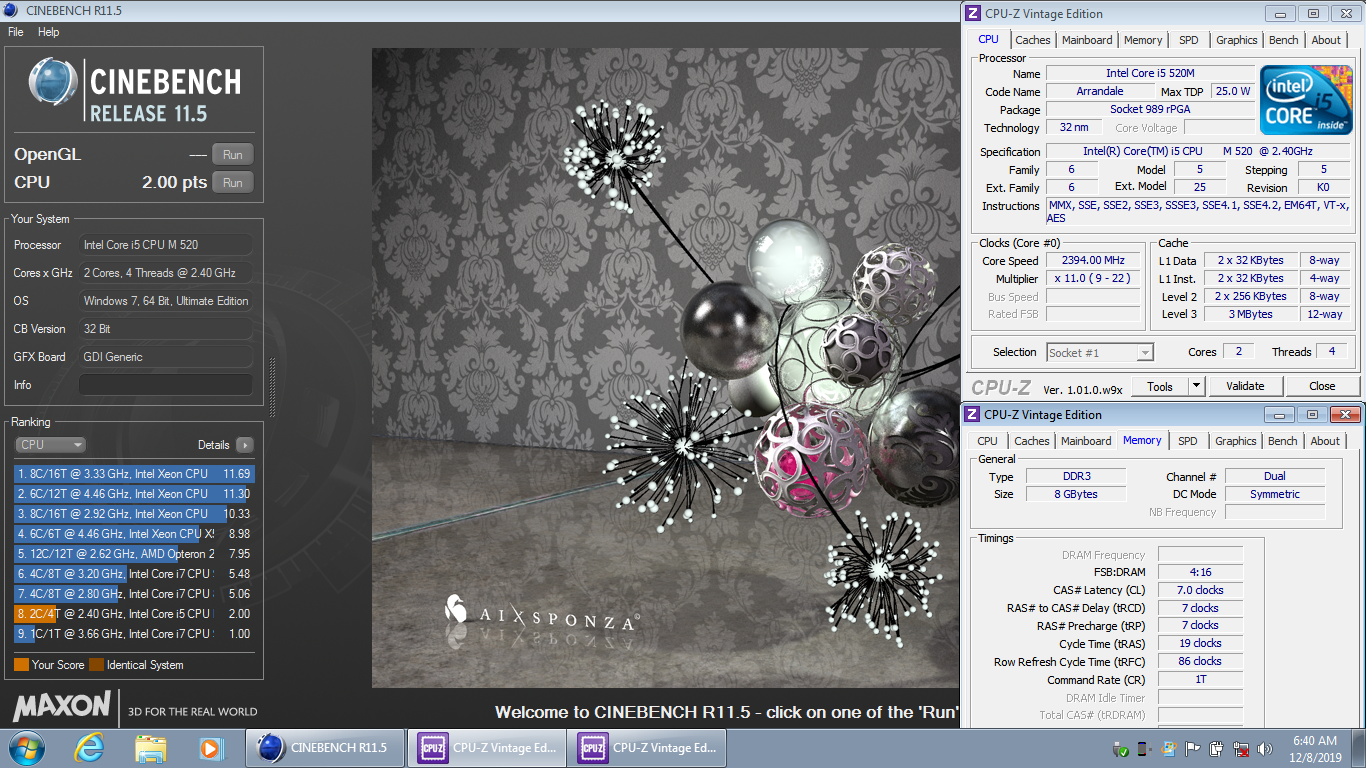Click the Show desktop strip at the taskbar's end
Image resolution: width=1366 pixels, height=768 pixels.
[x=1359, y=748]
